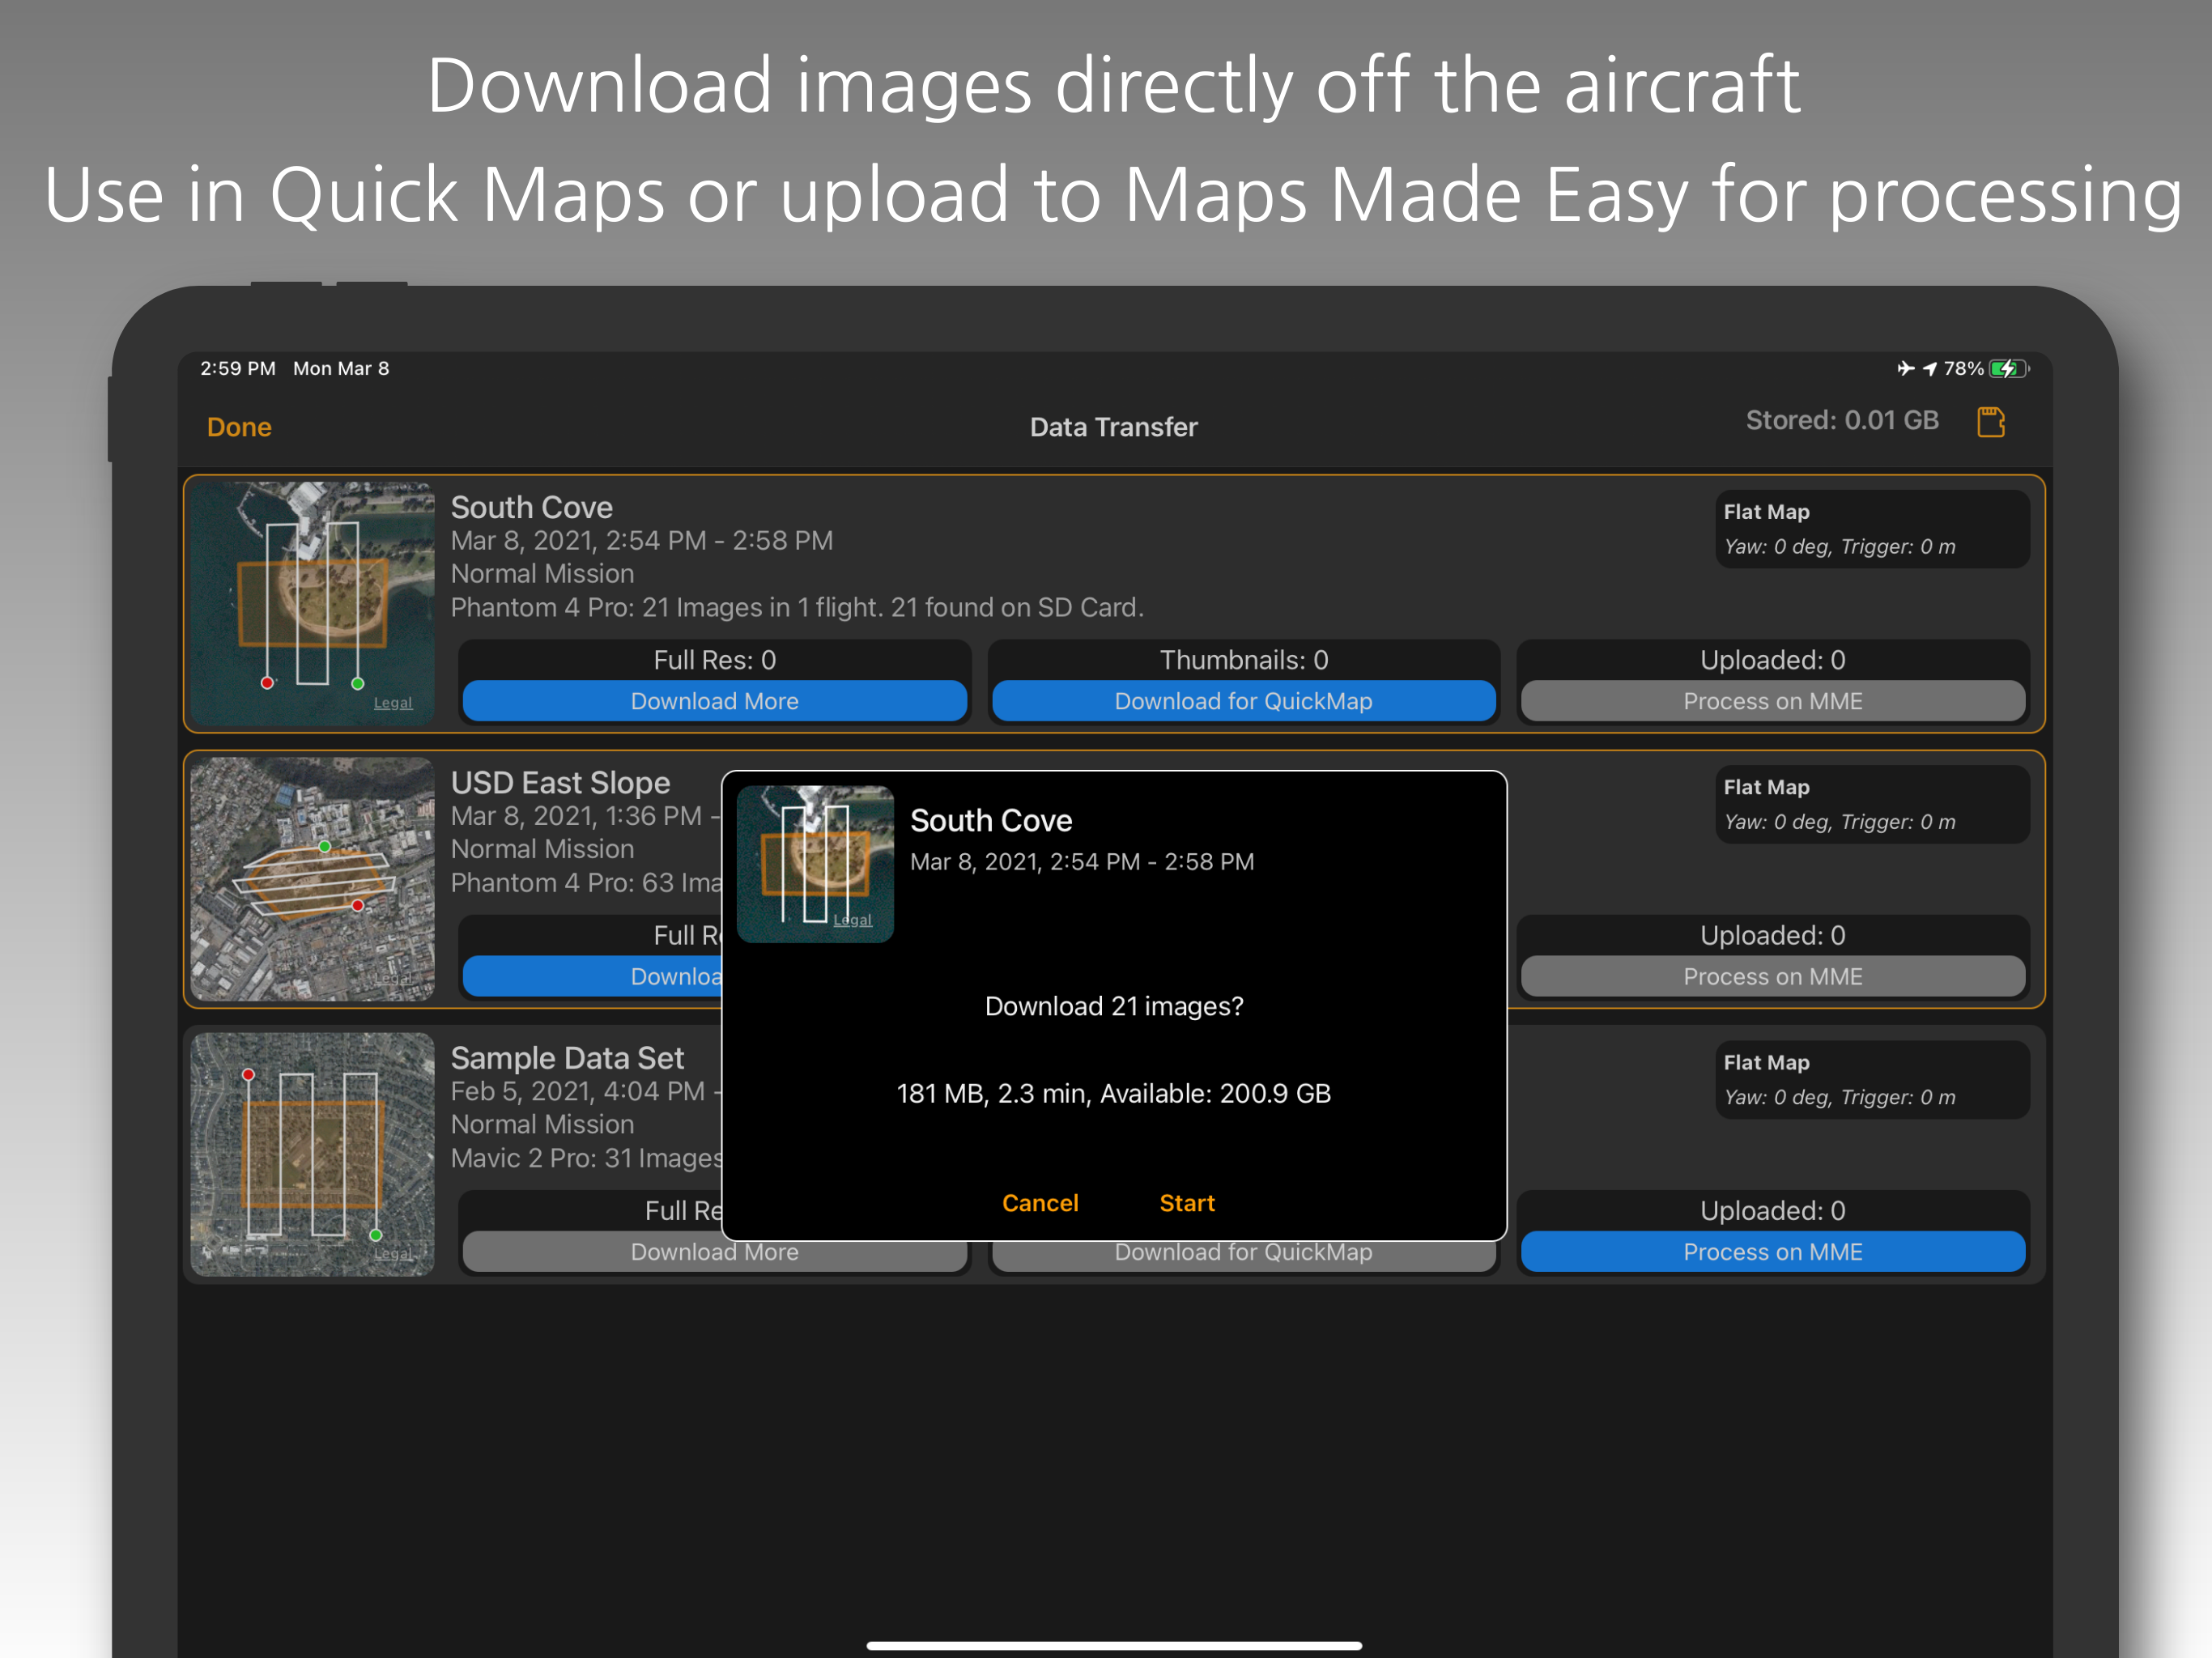2212x1658 pixels.
Task: Select the Flat Map box for USD East Slope
Action: (1872, 804)
